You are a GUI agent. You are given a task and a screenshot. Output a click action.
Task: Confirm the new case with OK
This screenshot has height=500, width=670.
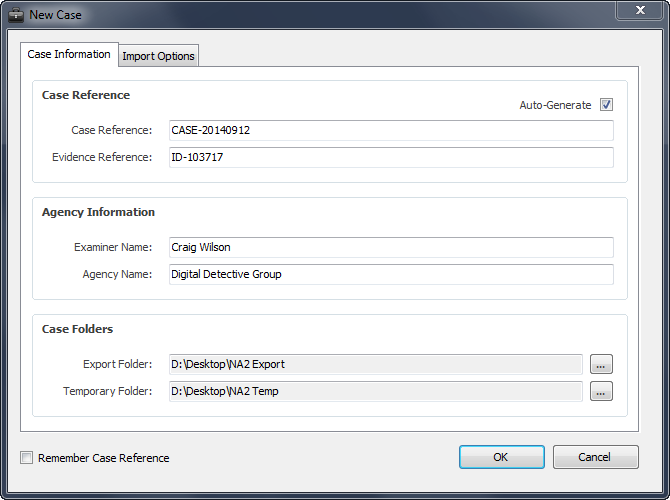point(500,457)
